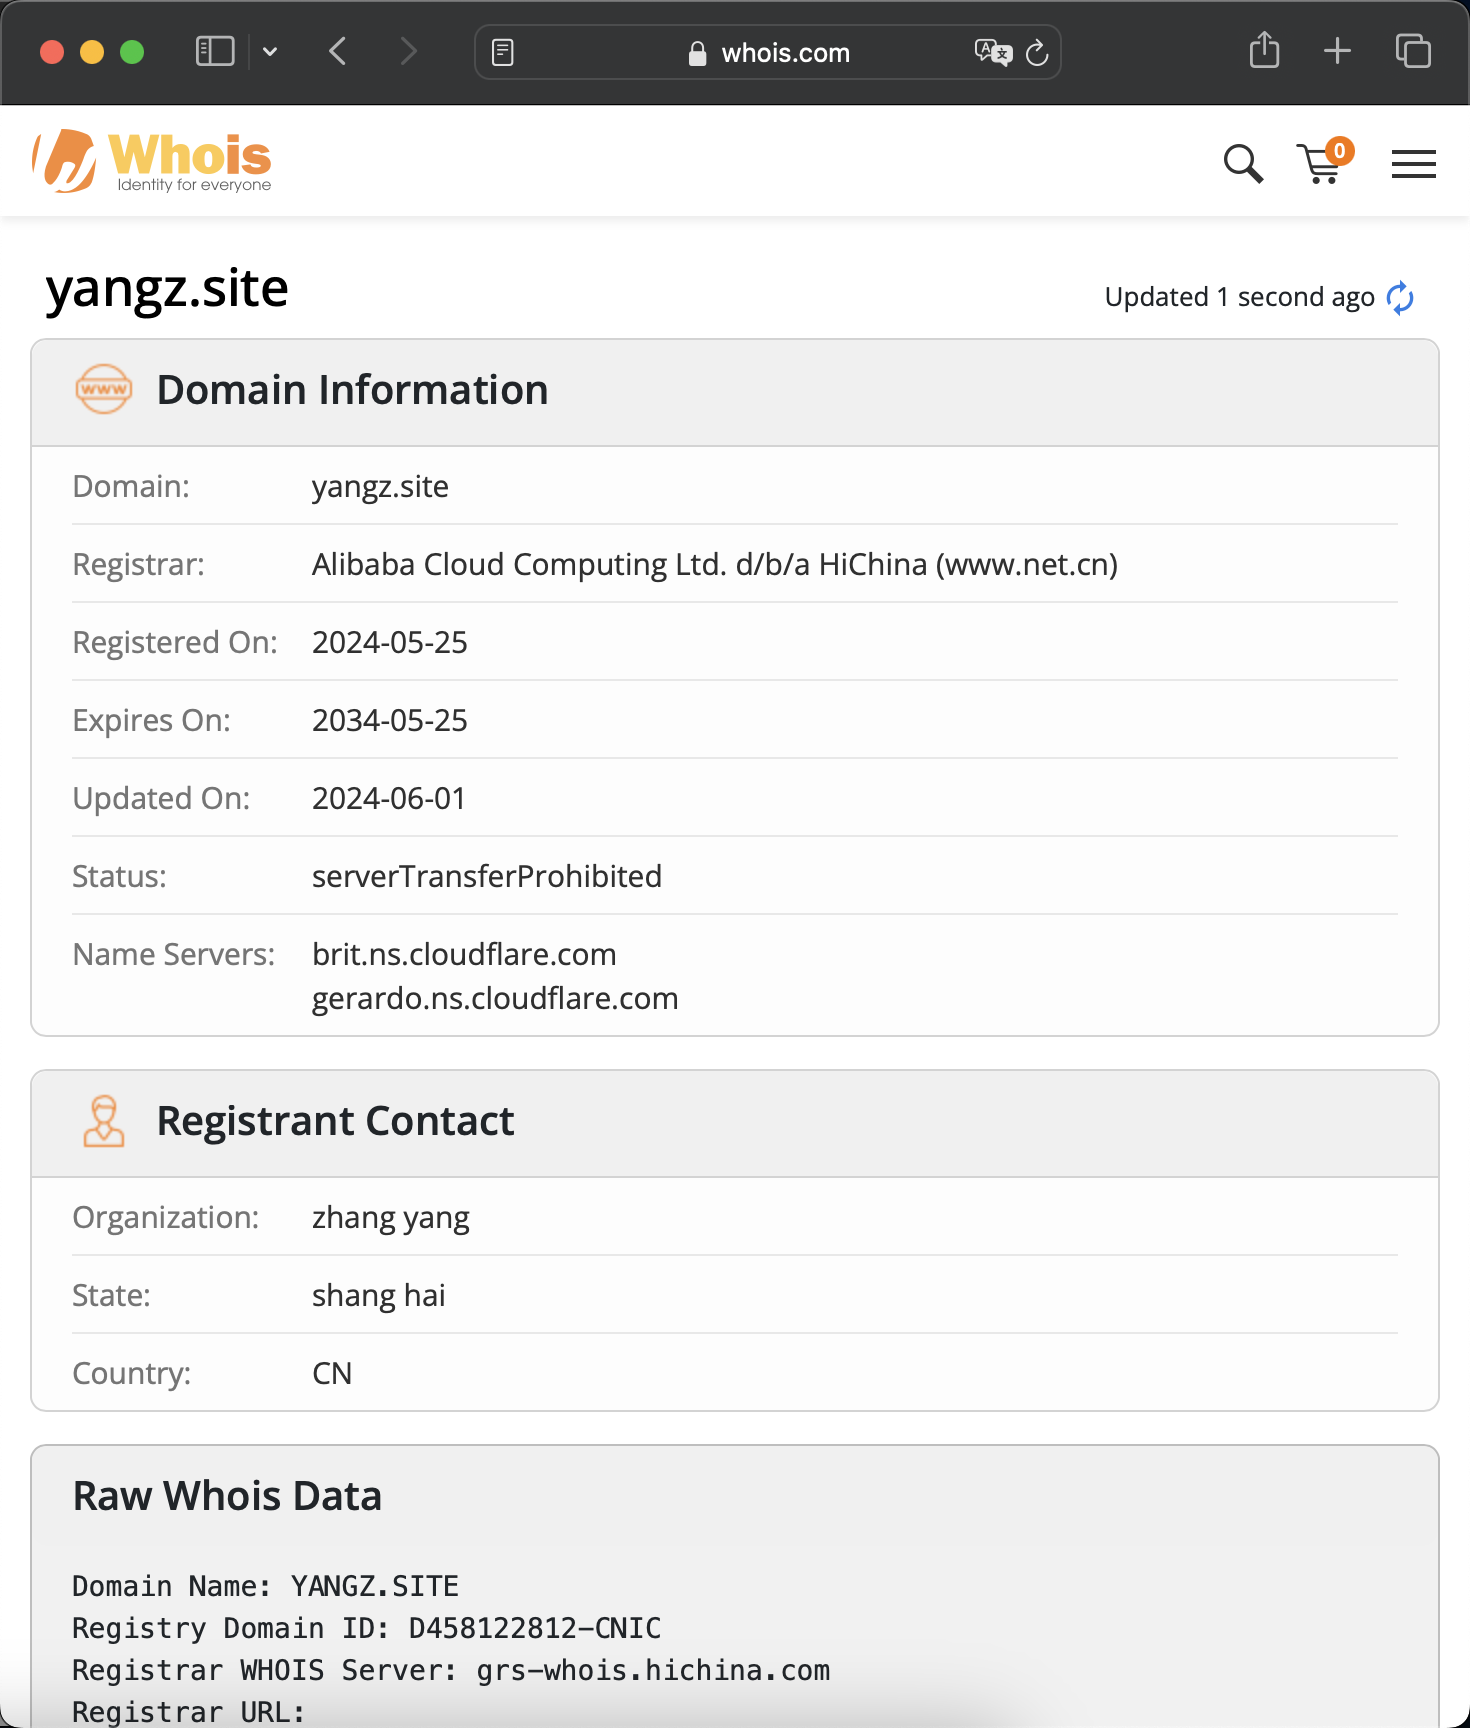
Task: Click the Domain Information section header
Action: click(352, 390)
